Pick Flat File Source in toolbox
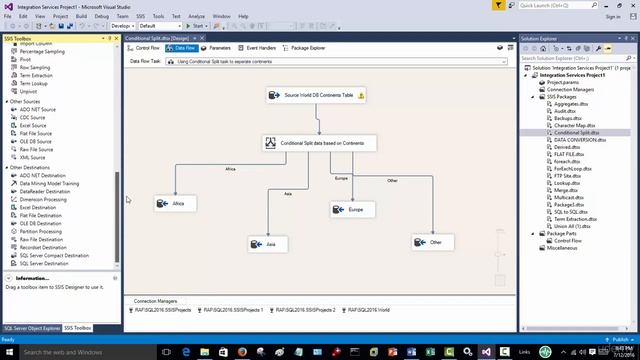640x360 pixels. (x=36, y=133)
